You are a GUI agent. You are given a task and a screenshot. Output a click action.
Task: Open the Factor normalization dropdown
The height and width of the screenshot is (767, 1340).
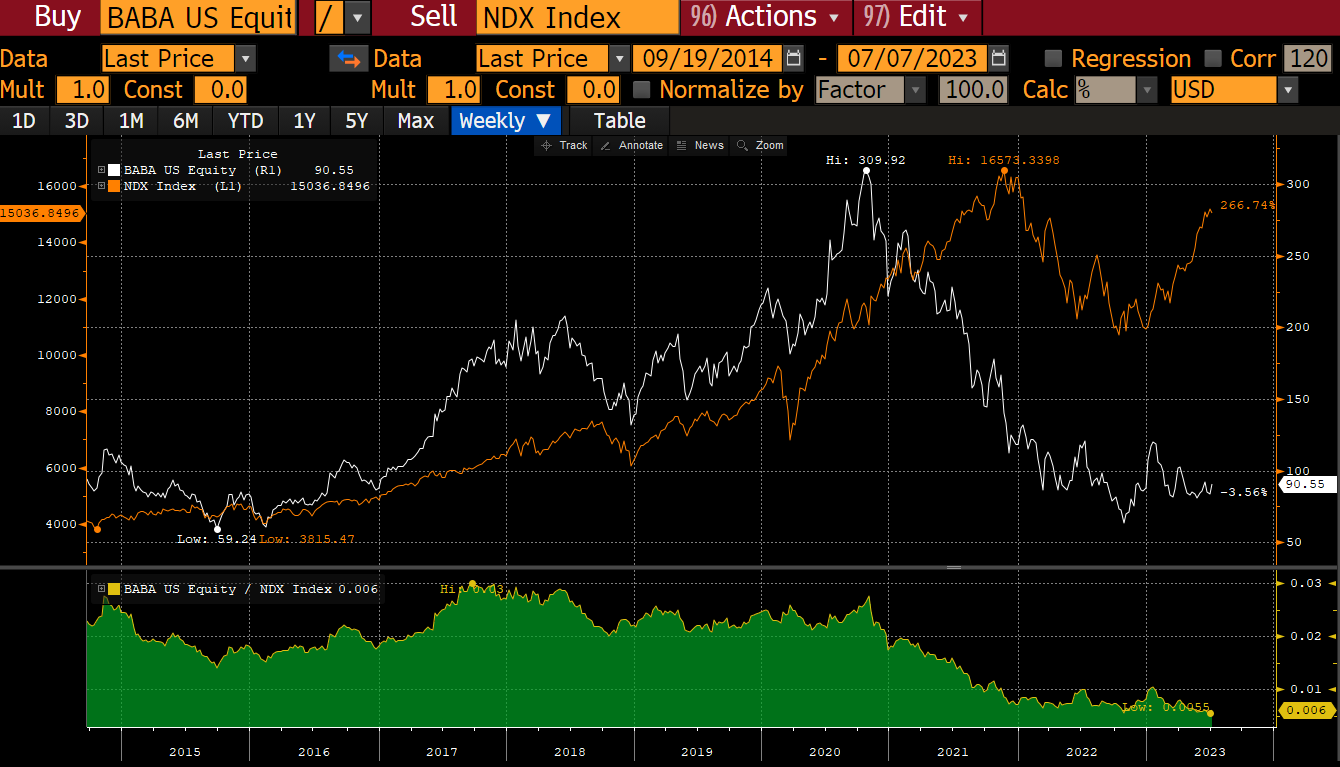point(915,90)
